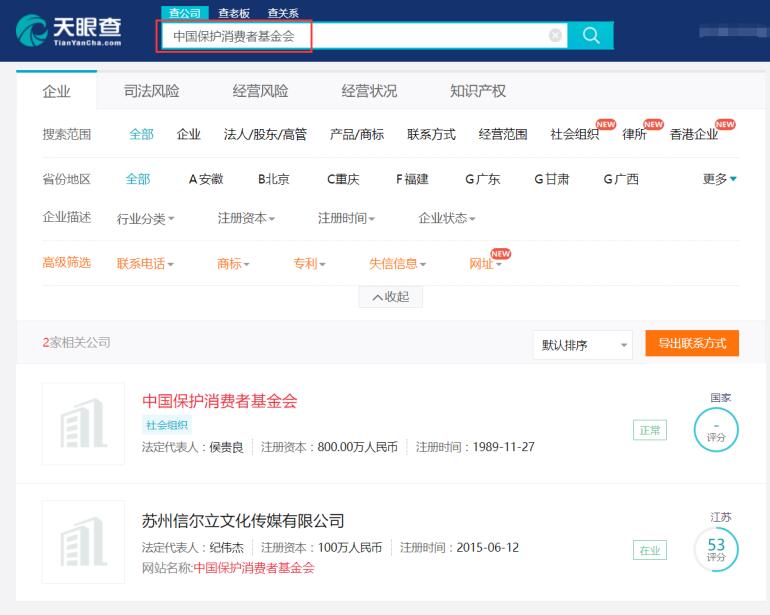
Task: Focus the company name search field
Action: pyautogui.click(x=363, y=35)
